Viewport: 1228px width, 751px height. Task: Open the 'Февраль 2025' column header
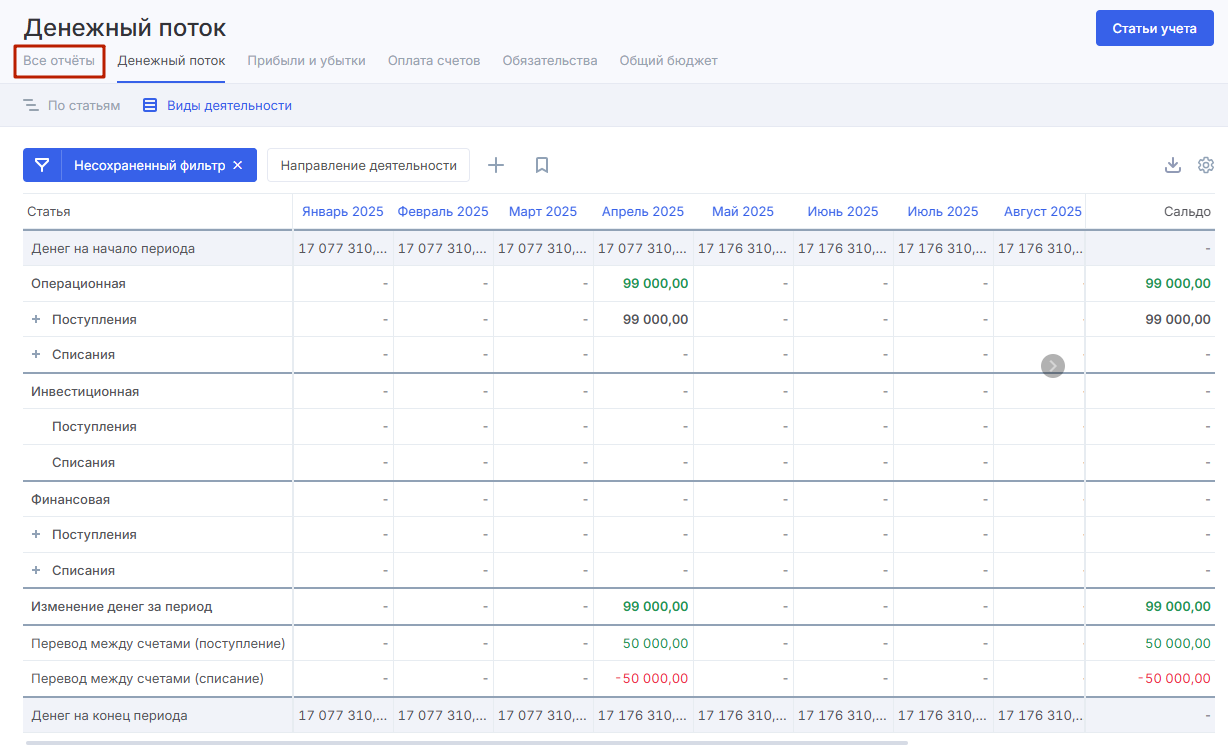point(443,212)
